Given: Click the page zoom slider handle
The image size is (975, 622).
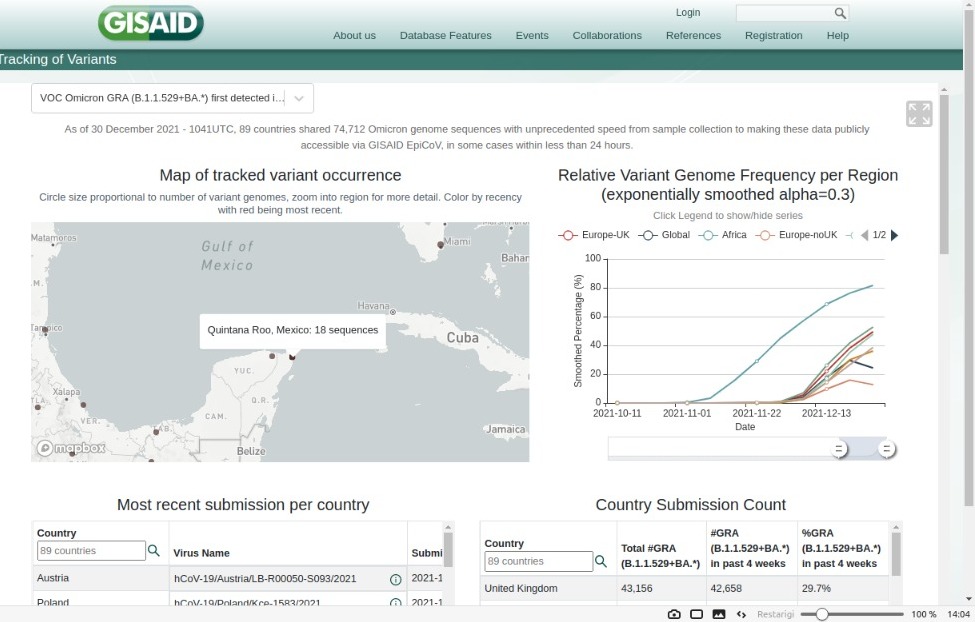Looking at the screenshot, I should [x=822, y=614].
